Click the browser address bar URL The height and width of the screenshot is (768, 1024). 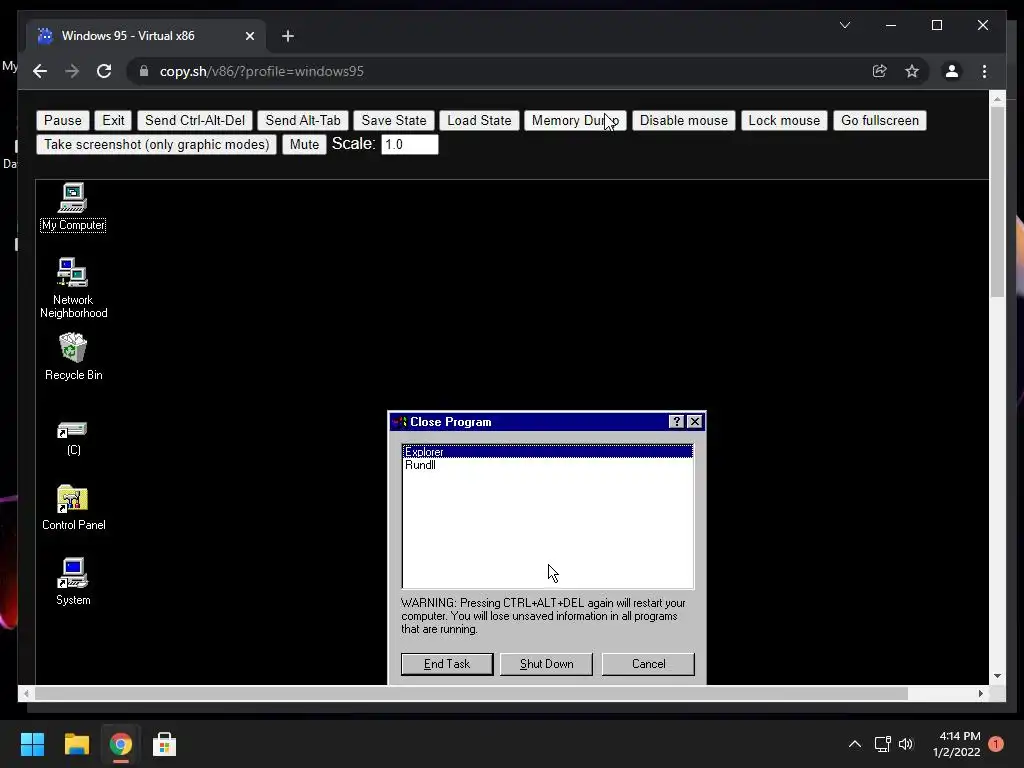[x=261, y=71]
